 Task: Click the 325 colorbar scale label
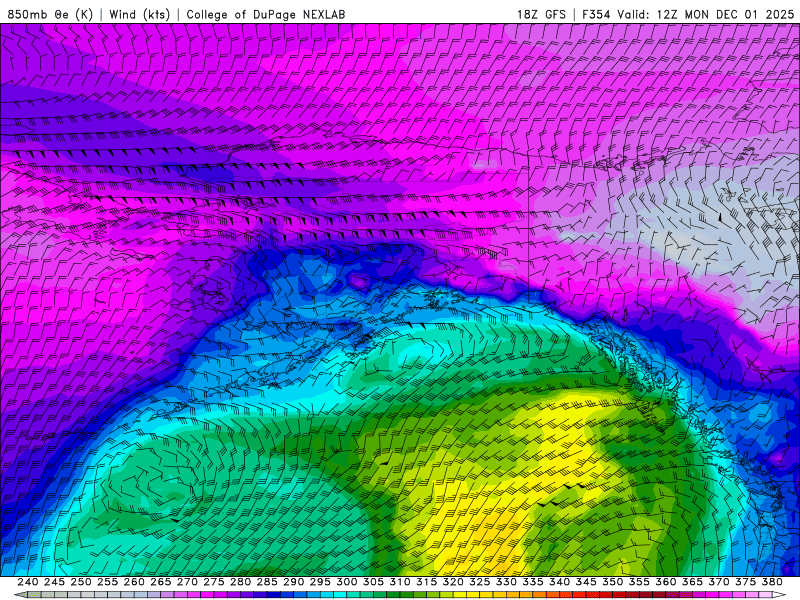[480, 582]
